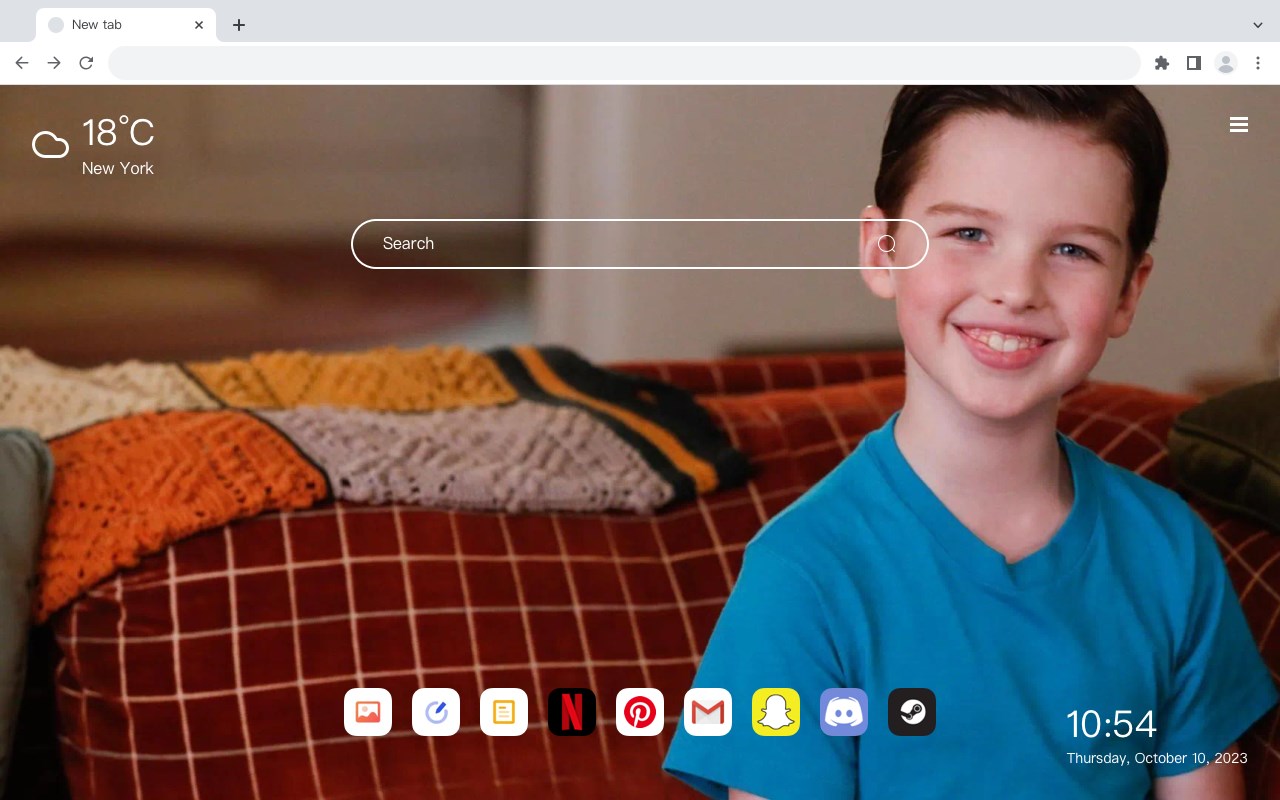Open the hamburger menu on the page
Screen dimensions: 1280x800
(x=1239, y=124)
